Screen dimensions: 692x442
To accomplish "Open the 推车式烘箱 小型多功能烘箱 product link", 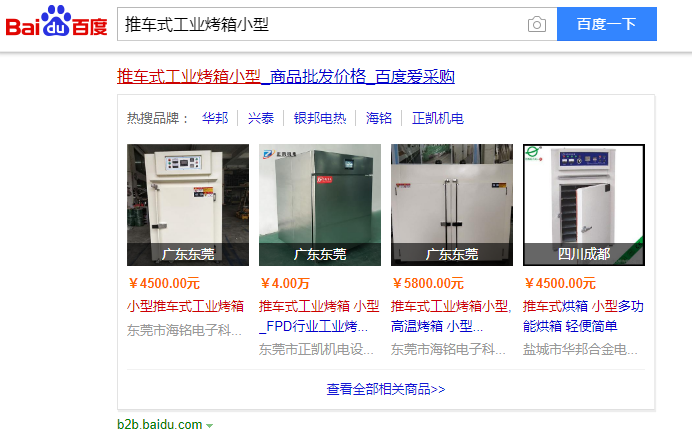I will click(583, 316).
